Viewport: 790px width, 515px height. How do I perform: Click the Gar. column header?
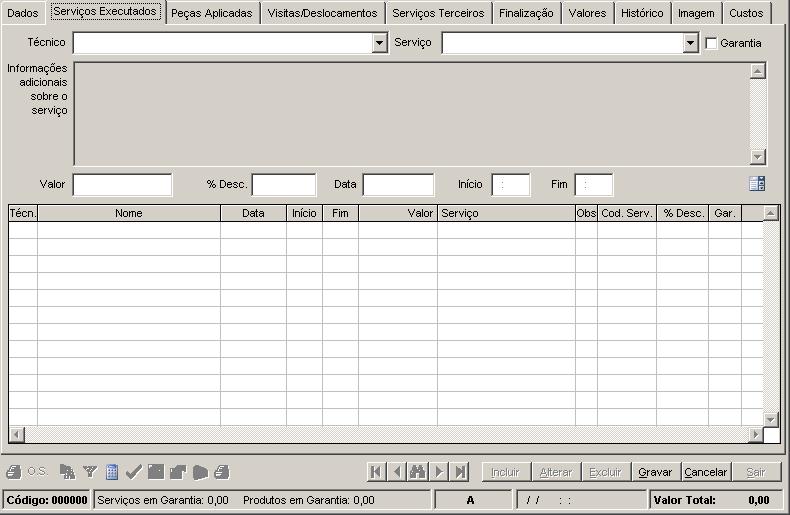725,213
